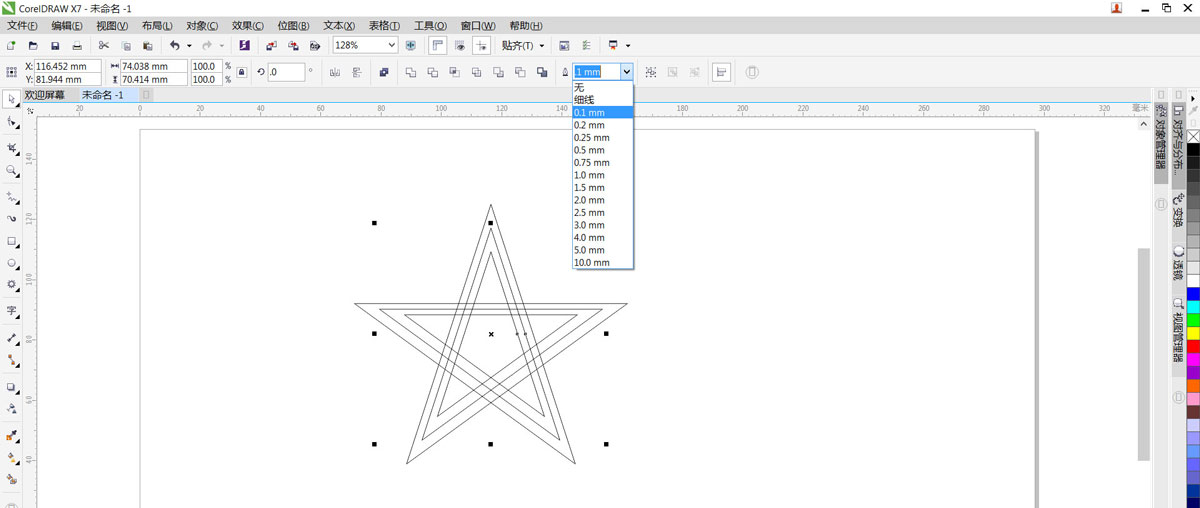Select the Ellipse tool
Image resolution: width=1200 pixels, height=508 pixels.
click(x=12, y=264)
